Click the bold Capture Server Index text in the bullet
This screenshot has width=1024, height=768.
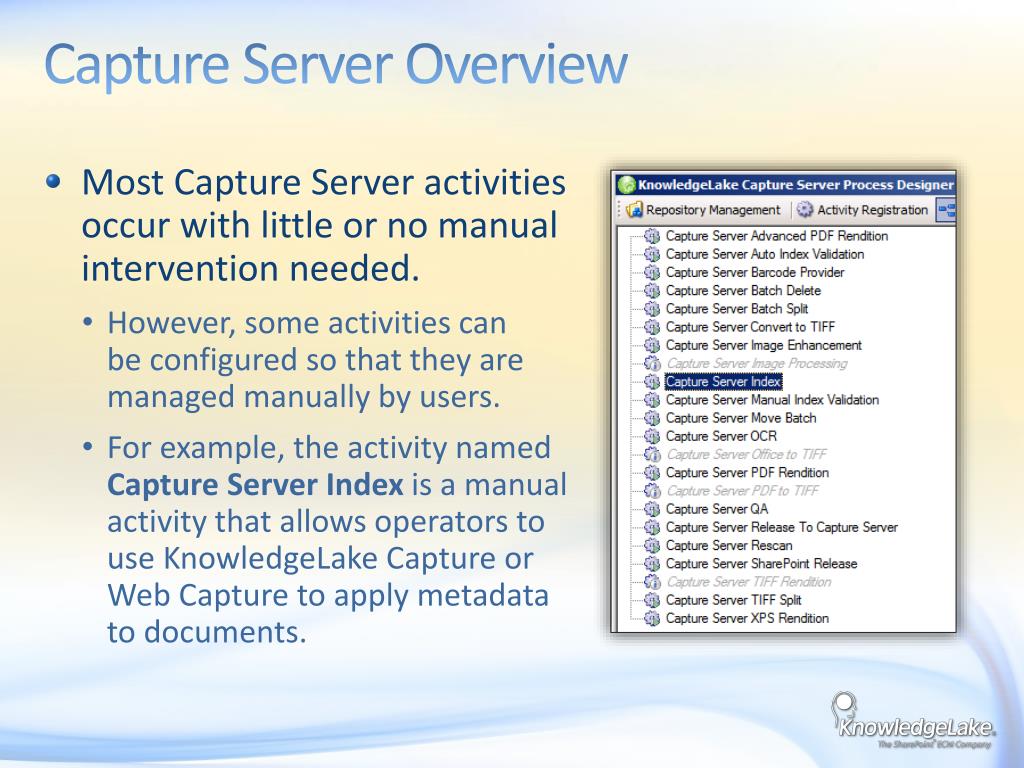255,485
